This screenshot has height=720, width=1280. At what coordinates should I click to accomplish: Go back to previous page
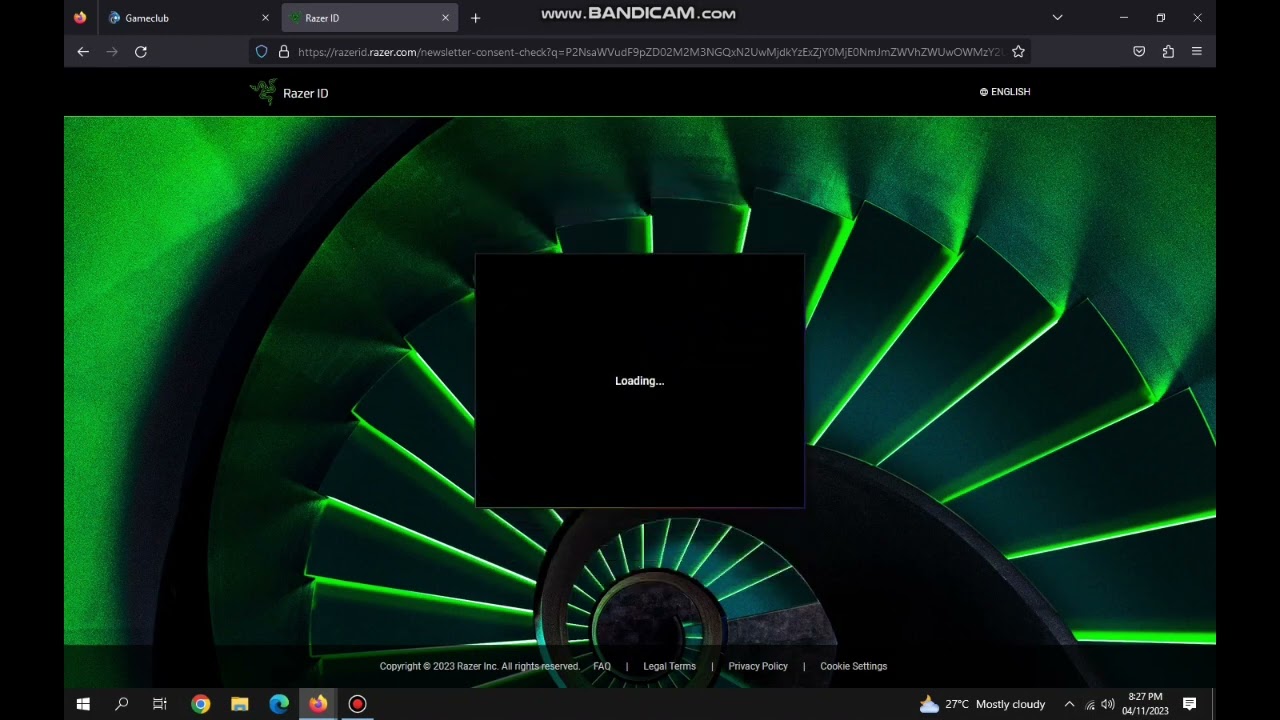tap(83, 52)
